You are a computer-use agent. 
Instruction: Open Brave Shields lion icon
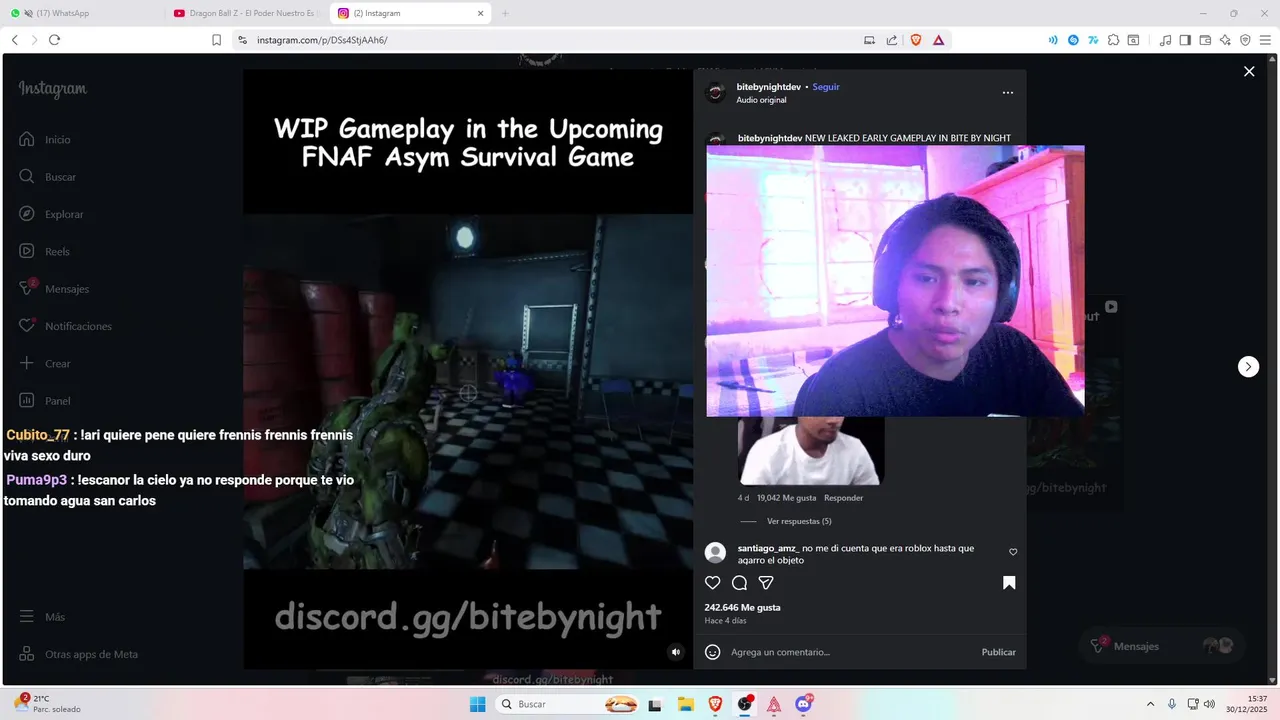tap(915, 40)
